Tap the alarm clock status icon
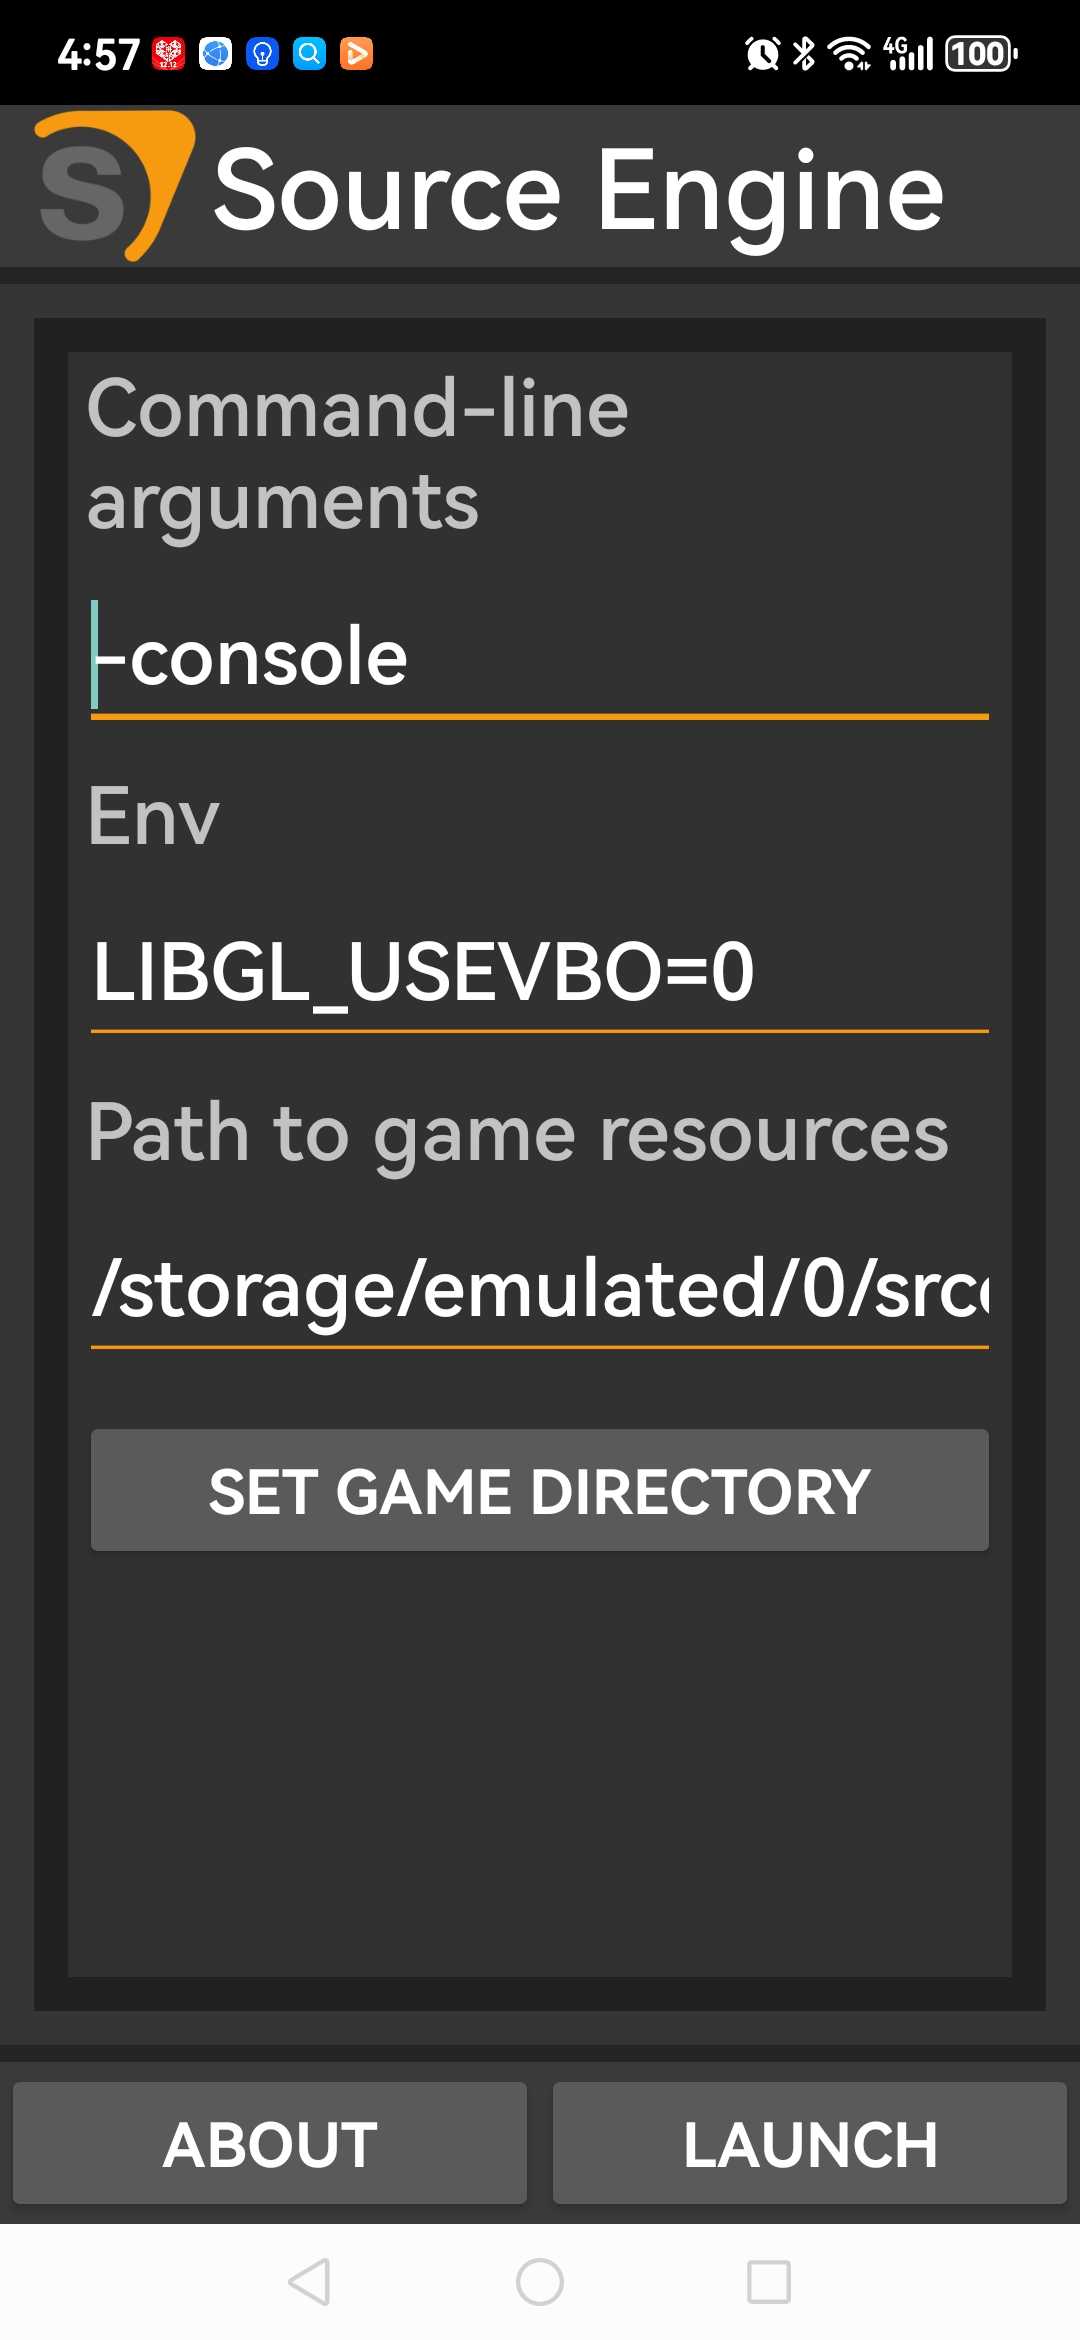Image resolution: width=1080 pixels, height=2340 pixels. 762,53
